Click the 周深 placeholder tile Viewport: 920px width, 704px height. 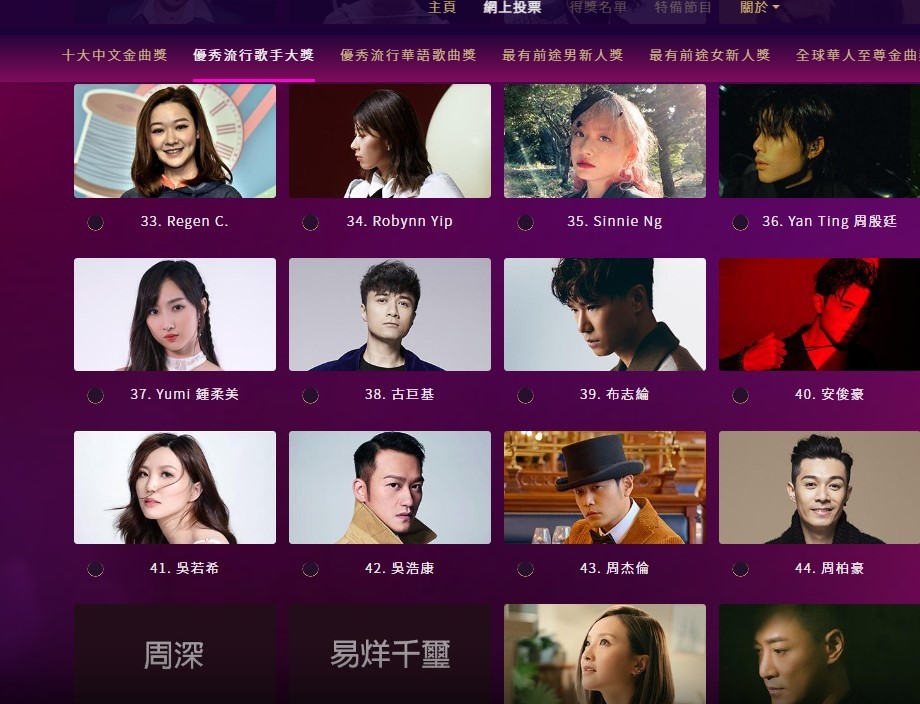(x=175, y=654)
